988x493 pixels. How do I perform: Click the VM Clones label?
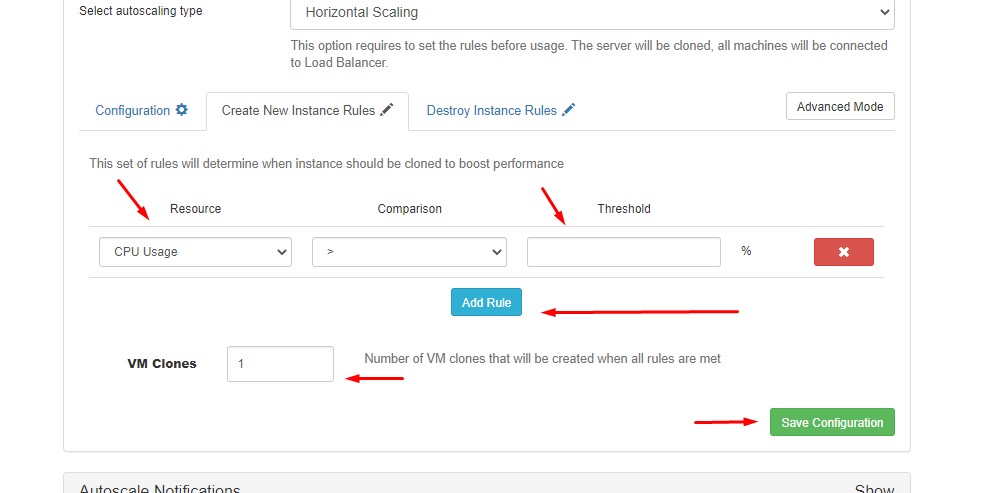pos(162,364)
